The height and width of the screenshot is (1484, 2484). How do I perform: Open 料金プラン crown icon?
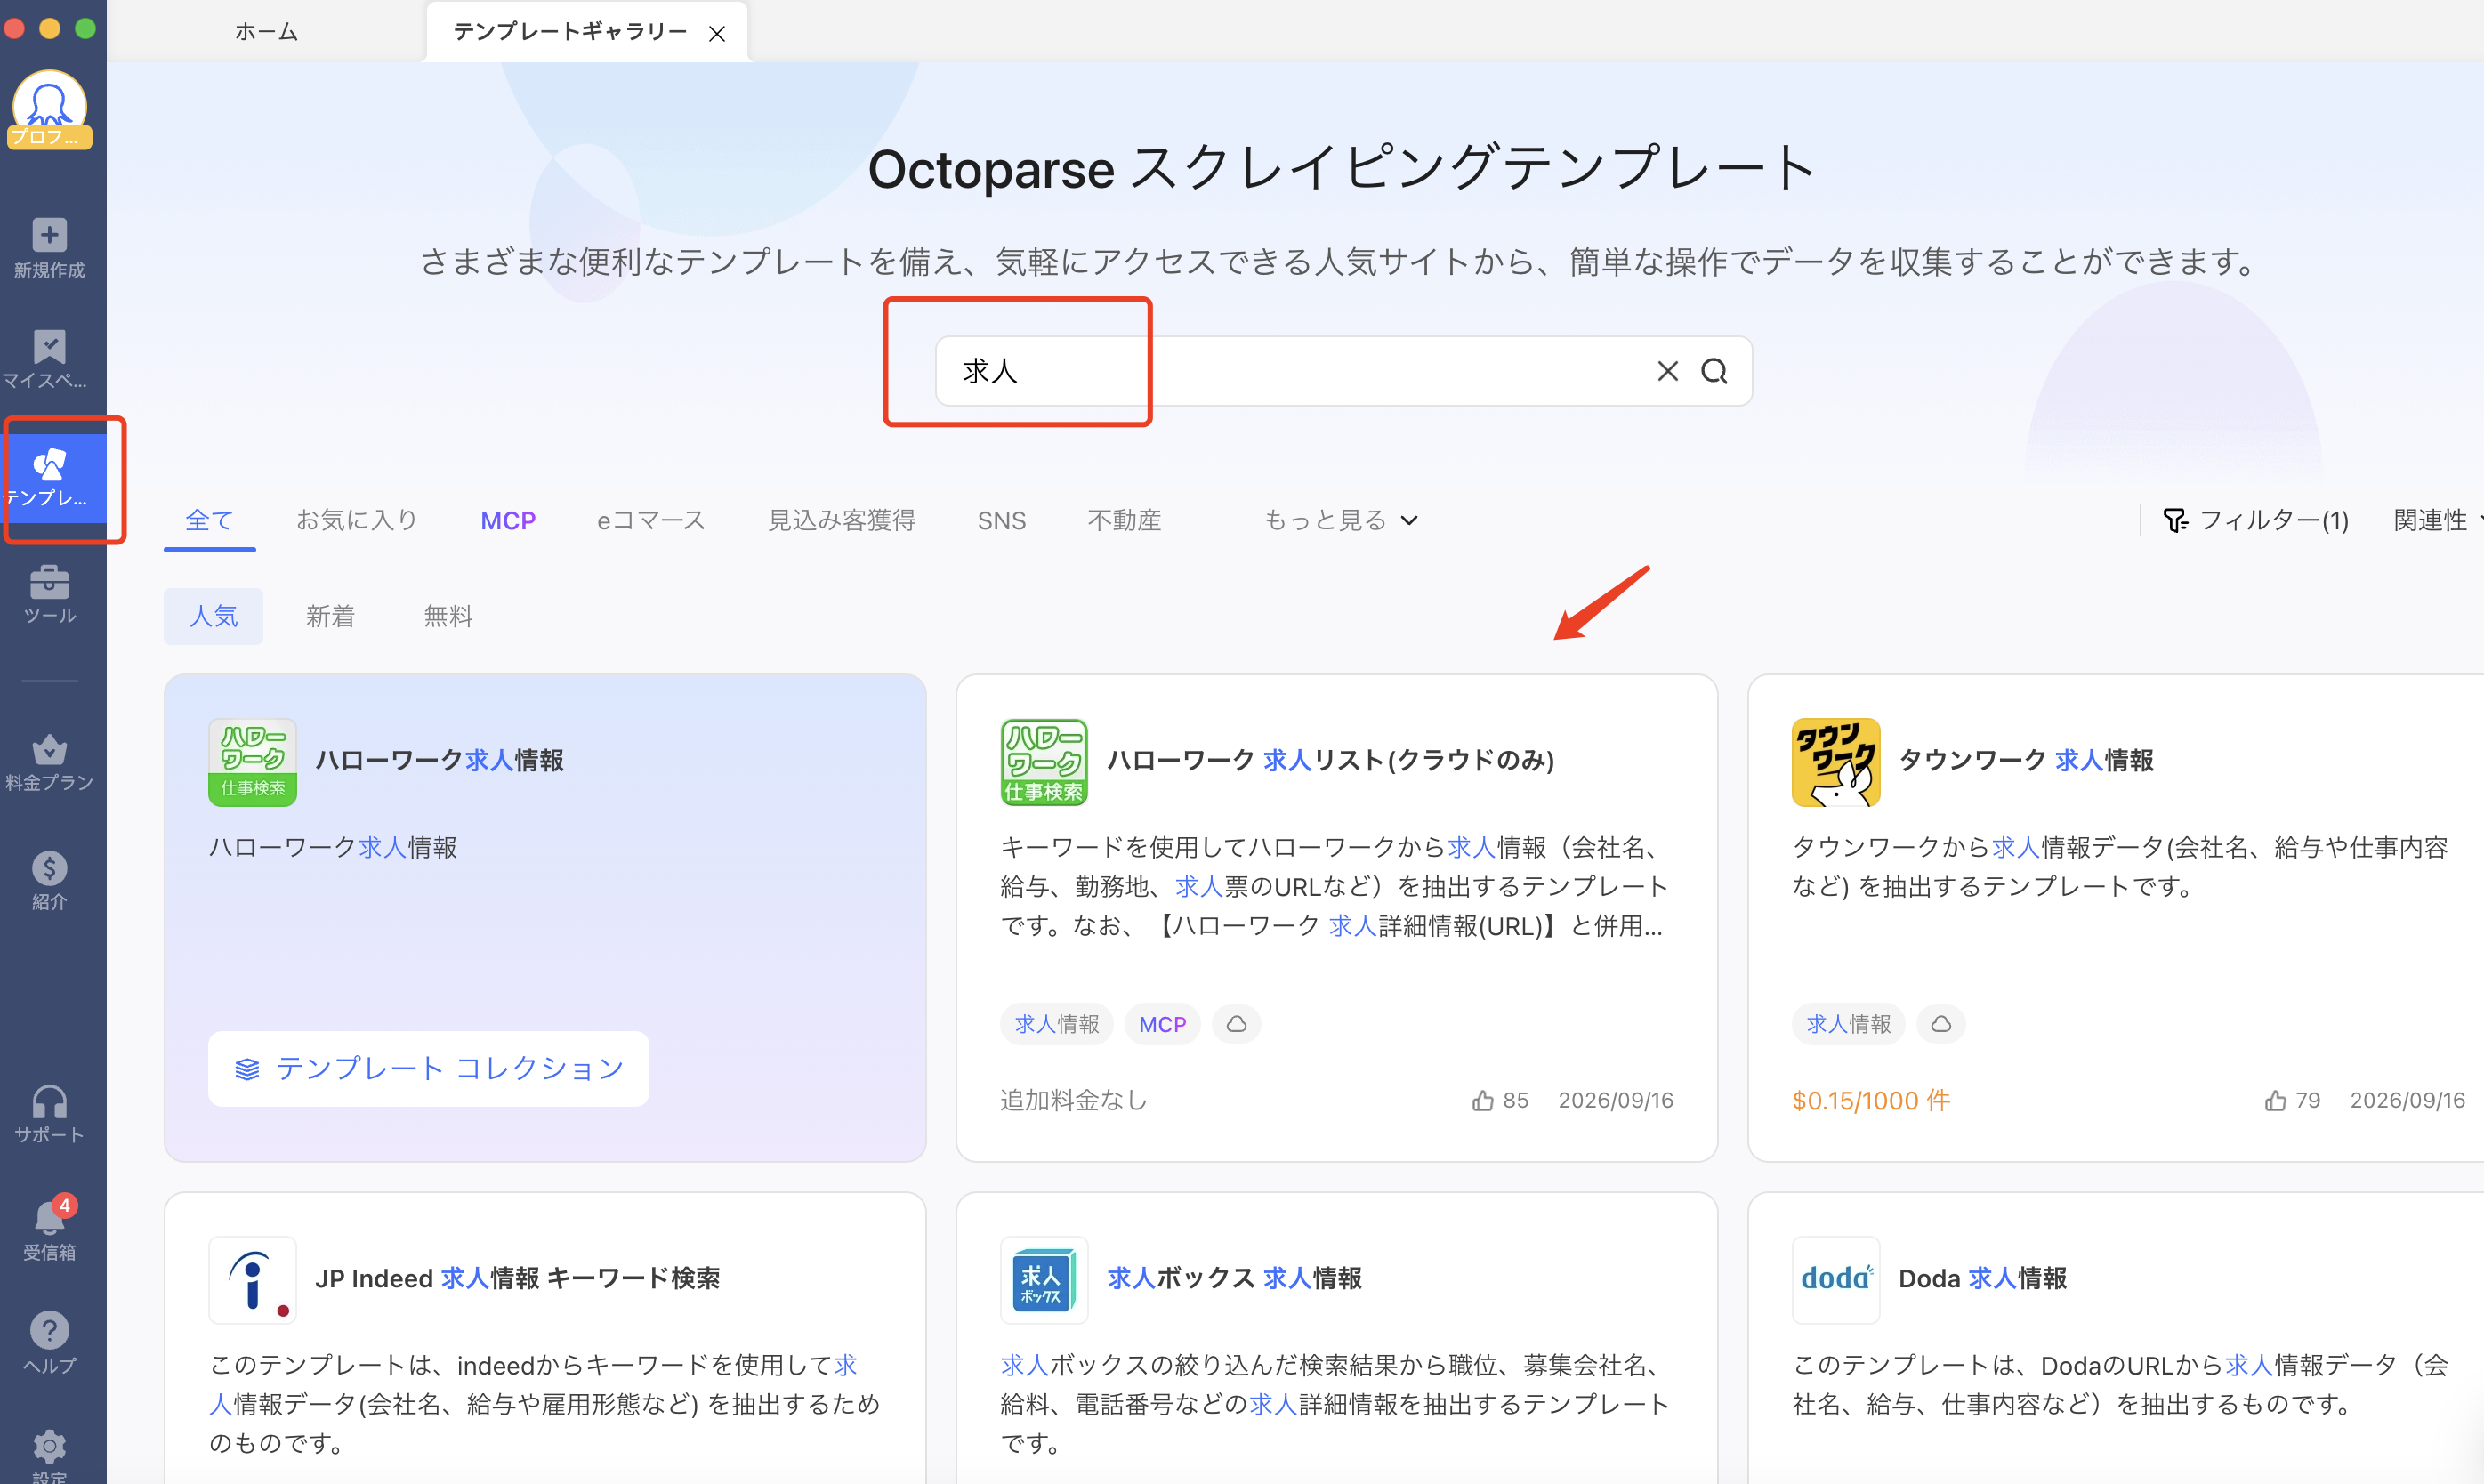tap(49, 749)
